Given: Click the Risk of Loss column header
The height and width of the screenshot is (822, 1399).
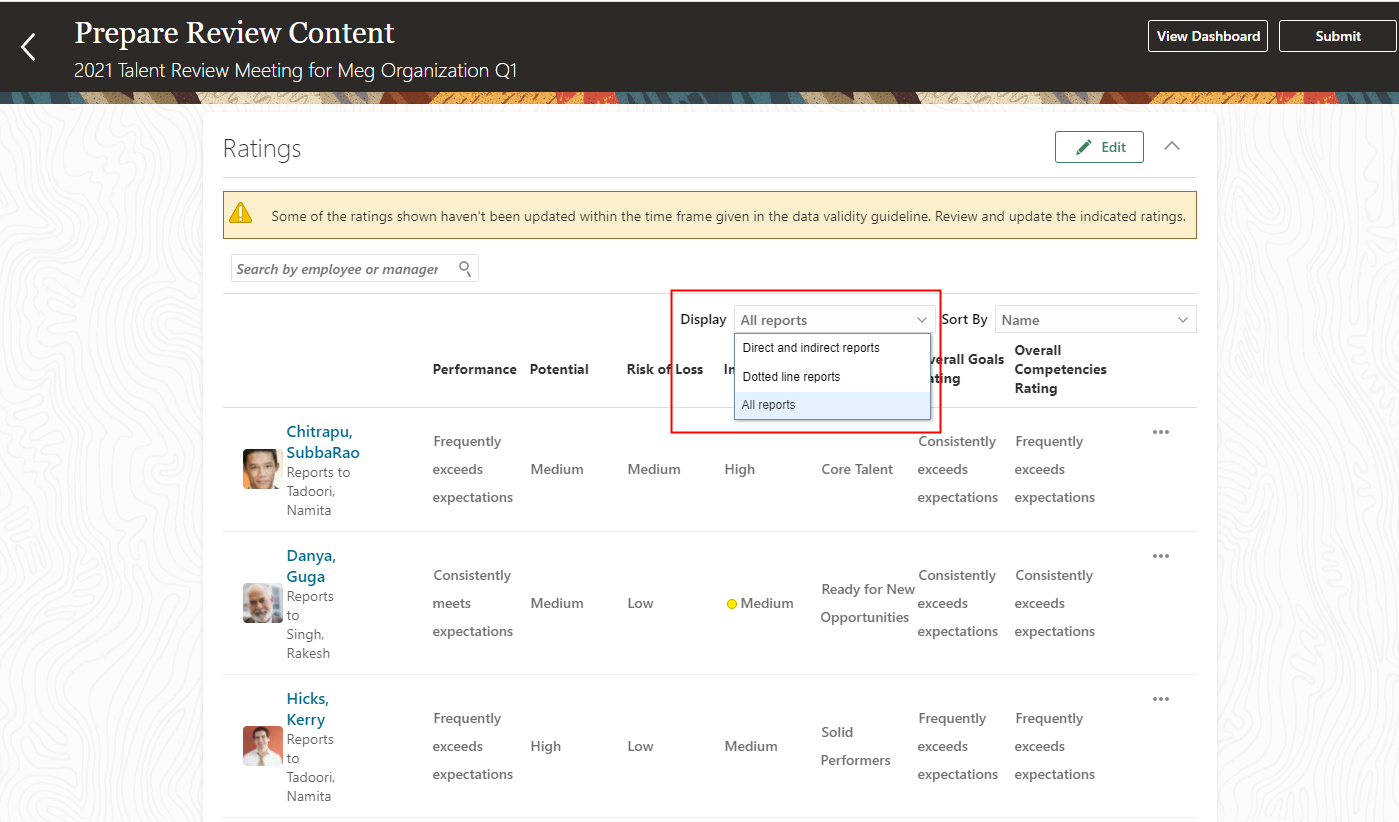Looking at the screenshot, I should click(x=665, y=369).
